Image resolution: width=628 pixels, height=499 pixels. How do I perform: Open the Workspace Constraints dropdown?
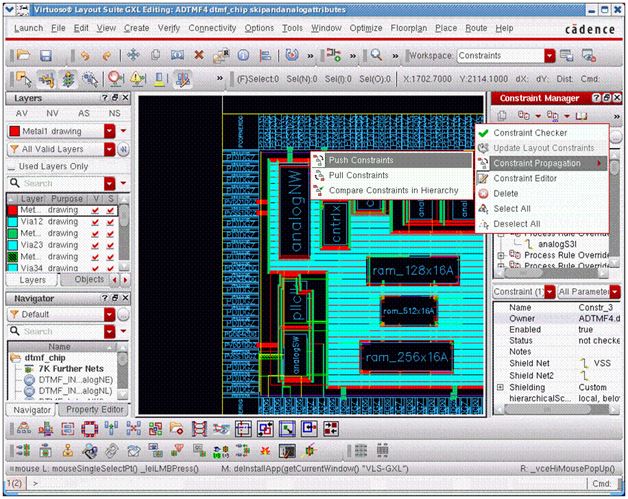click(549, 56)
